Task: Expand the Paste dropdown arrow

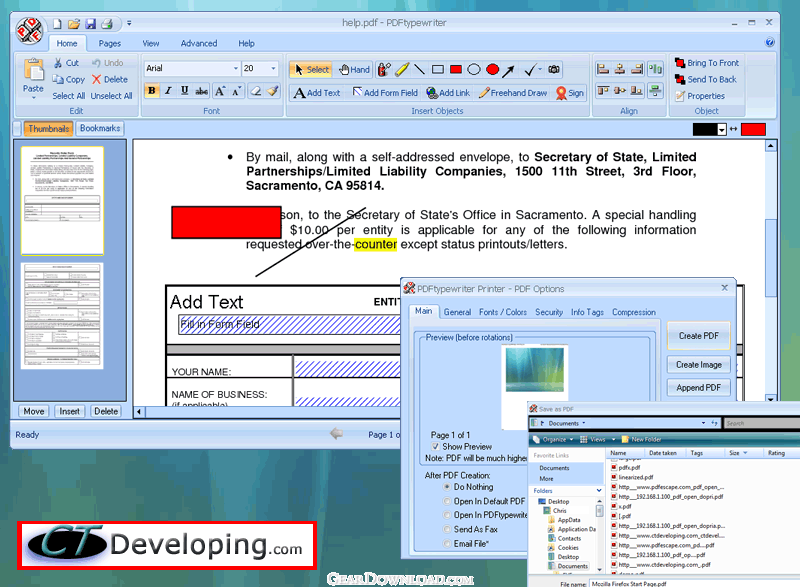Action: [33, 98]
